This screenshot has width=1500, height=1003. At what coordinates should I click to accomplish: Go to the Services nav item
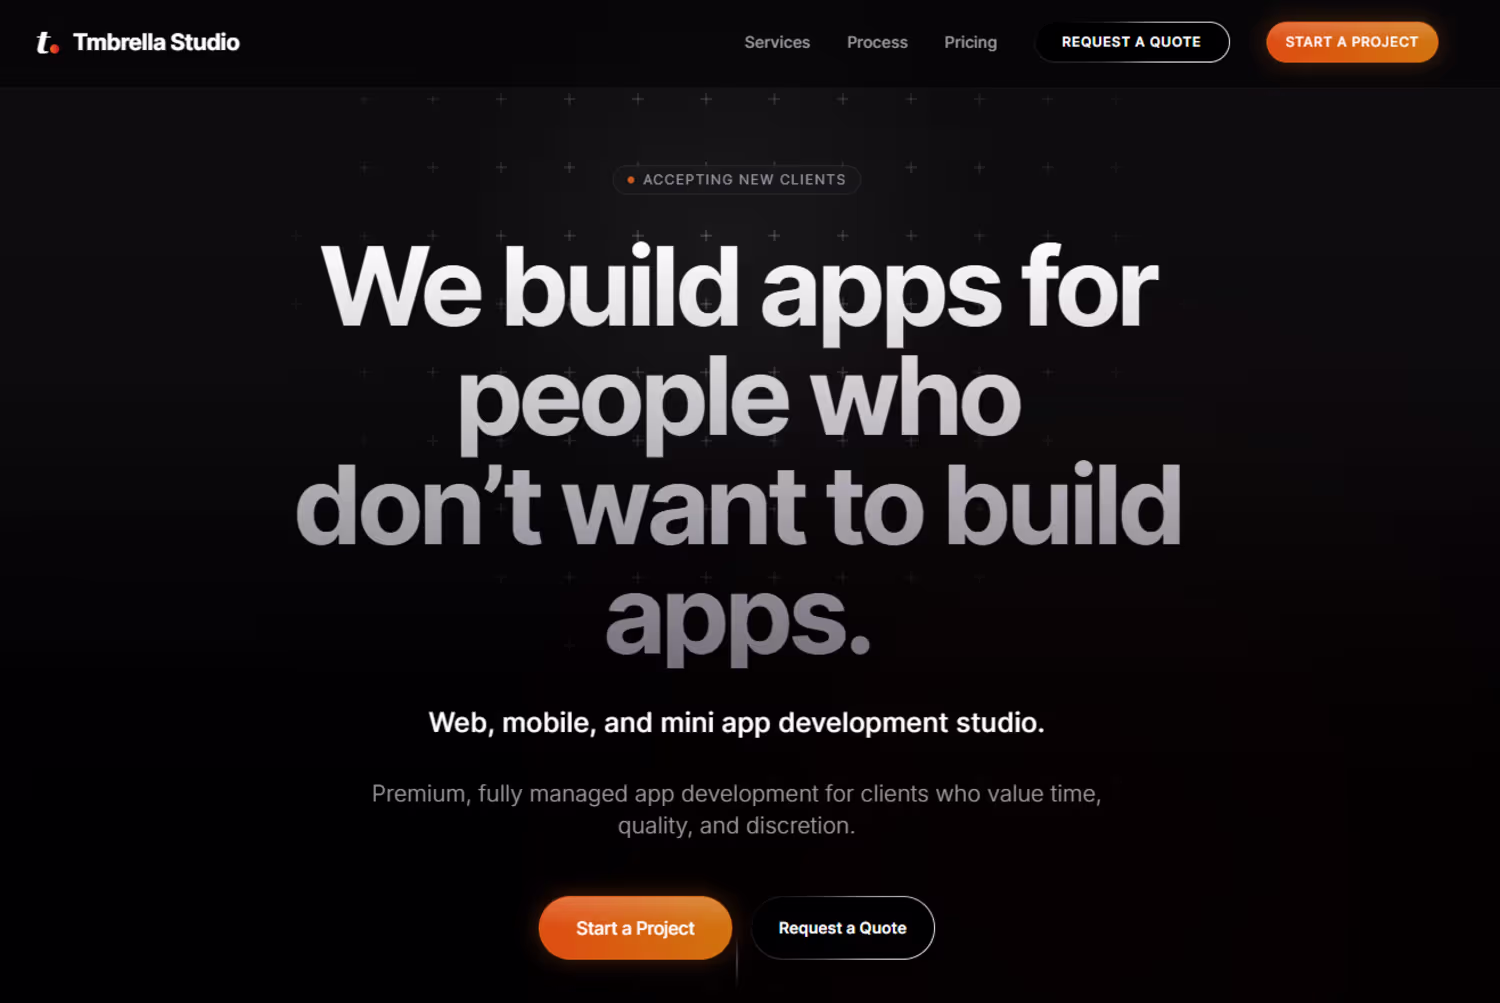tap(777, 42)
